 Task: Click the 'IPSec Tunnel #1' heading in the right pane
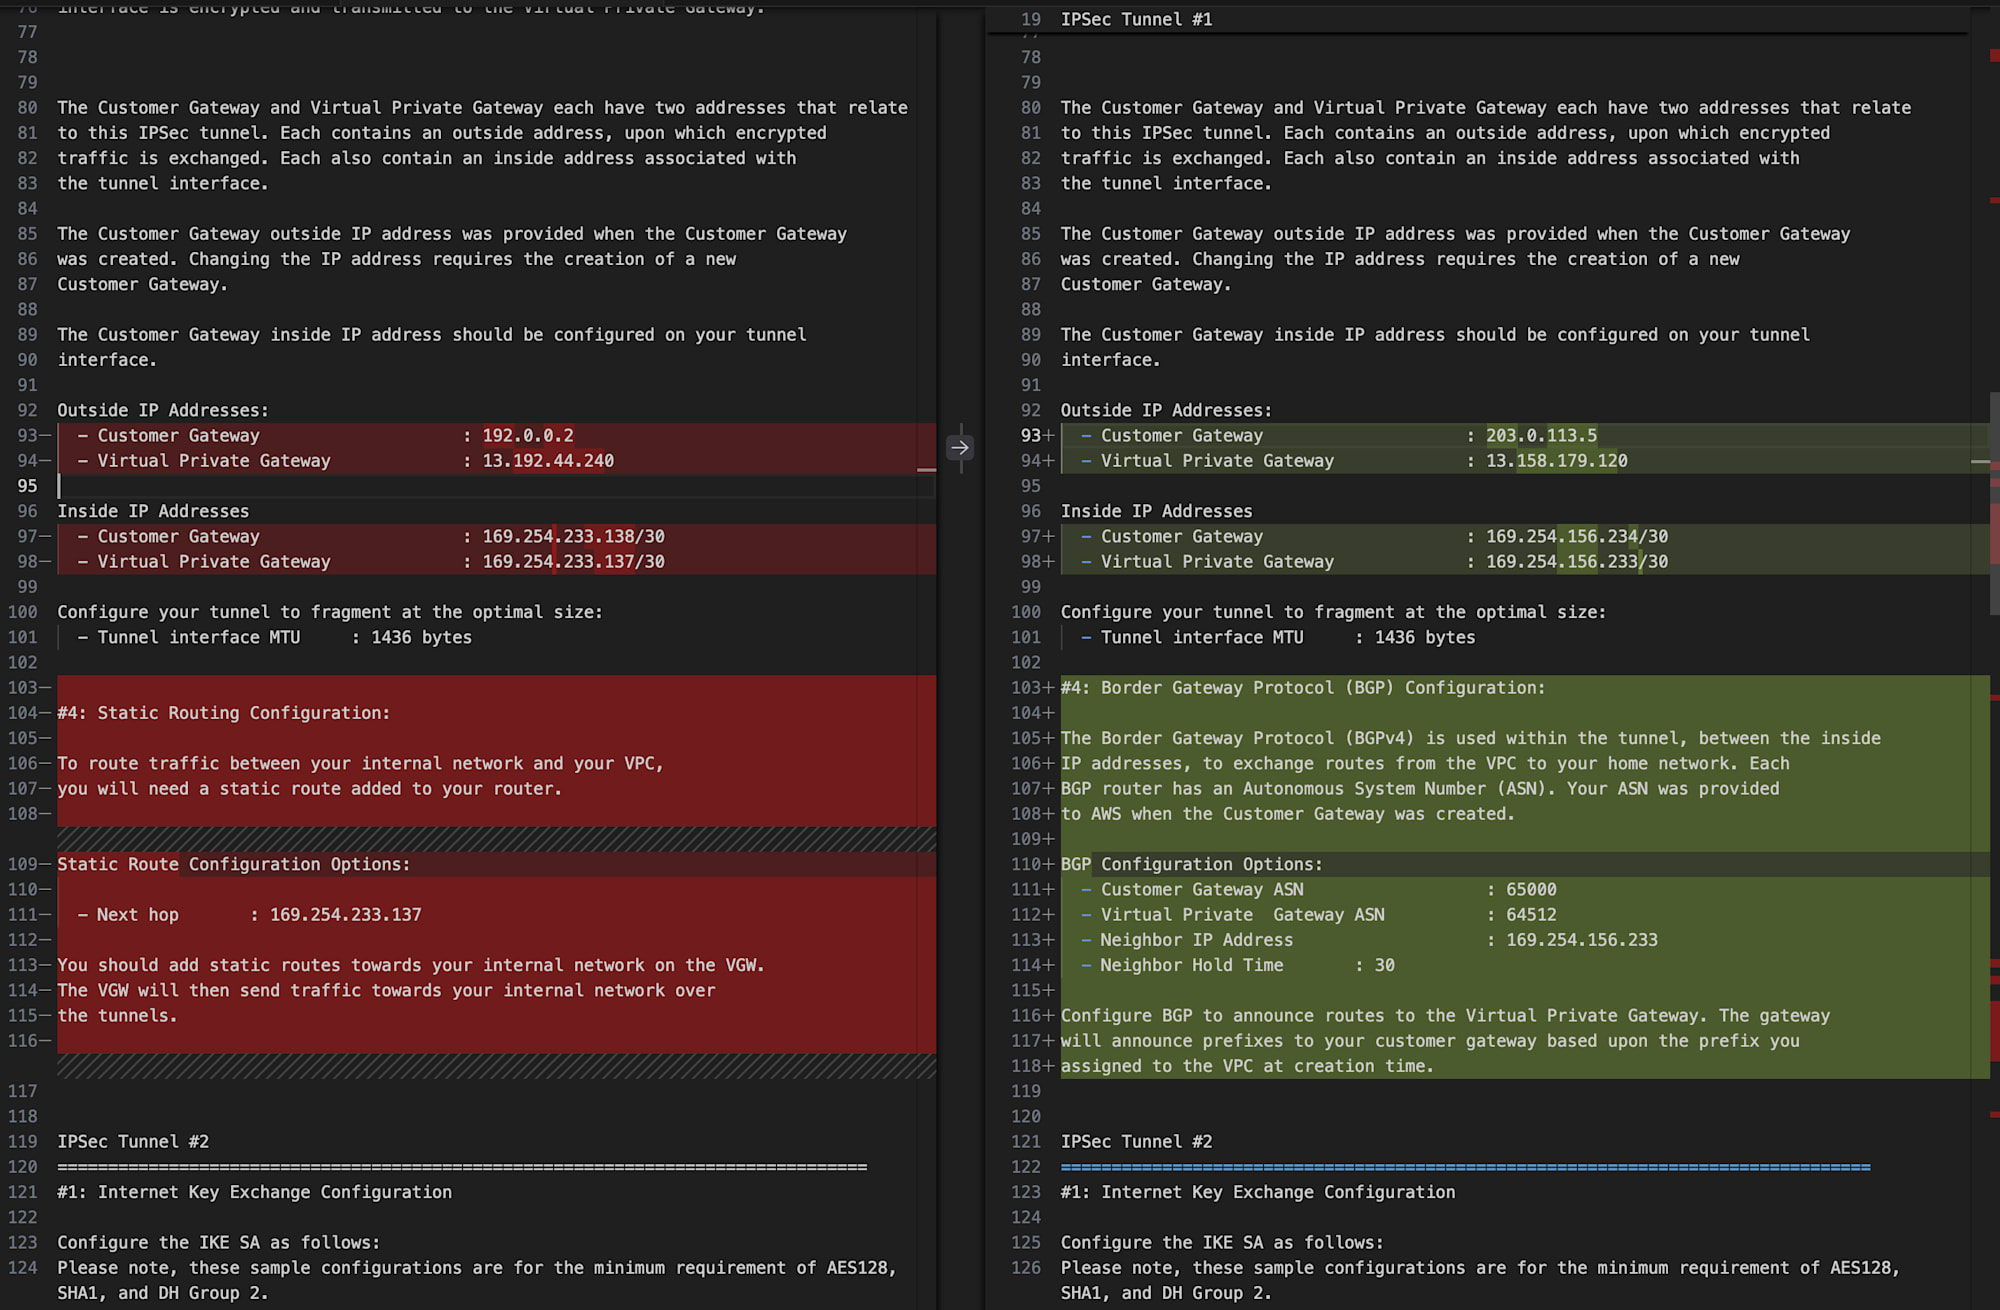tap(1136, 18)
